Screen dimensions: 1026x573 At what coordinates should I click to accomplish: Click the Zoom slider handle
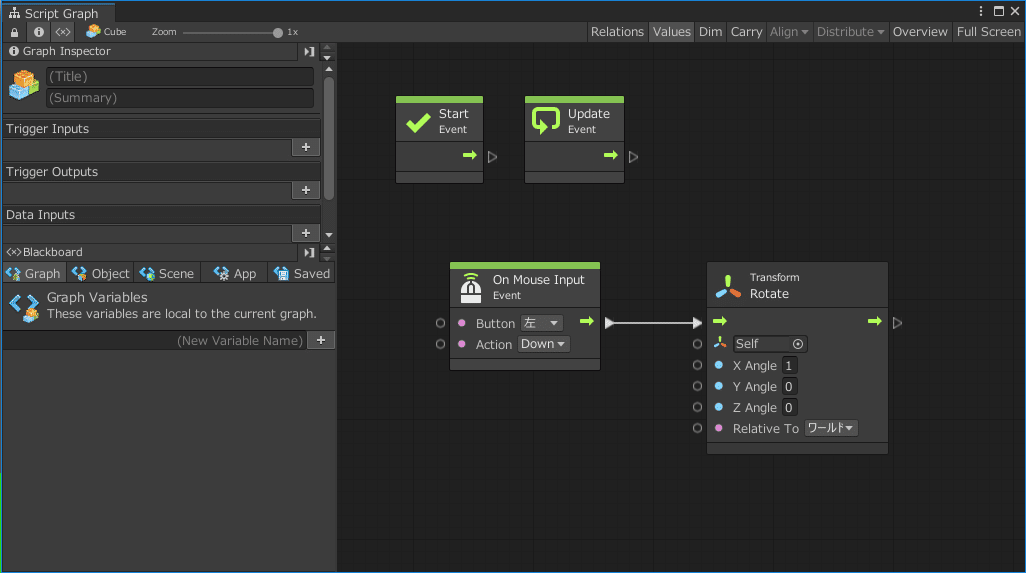point(277,32)
